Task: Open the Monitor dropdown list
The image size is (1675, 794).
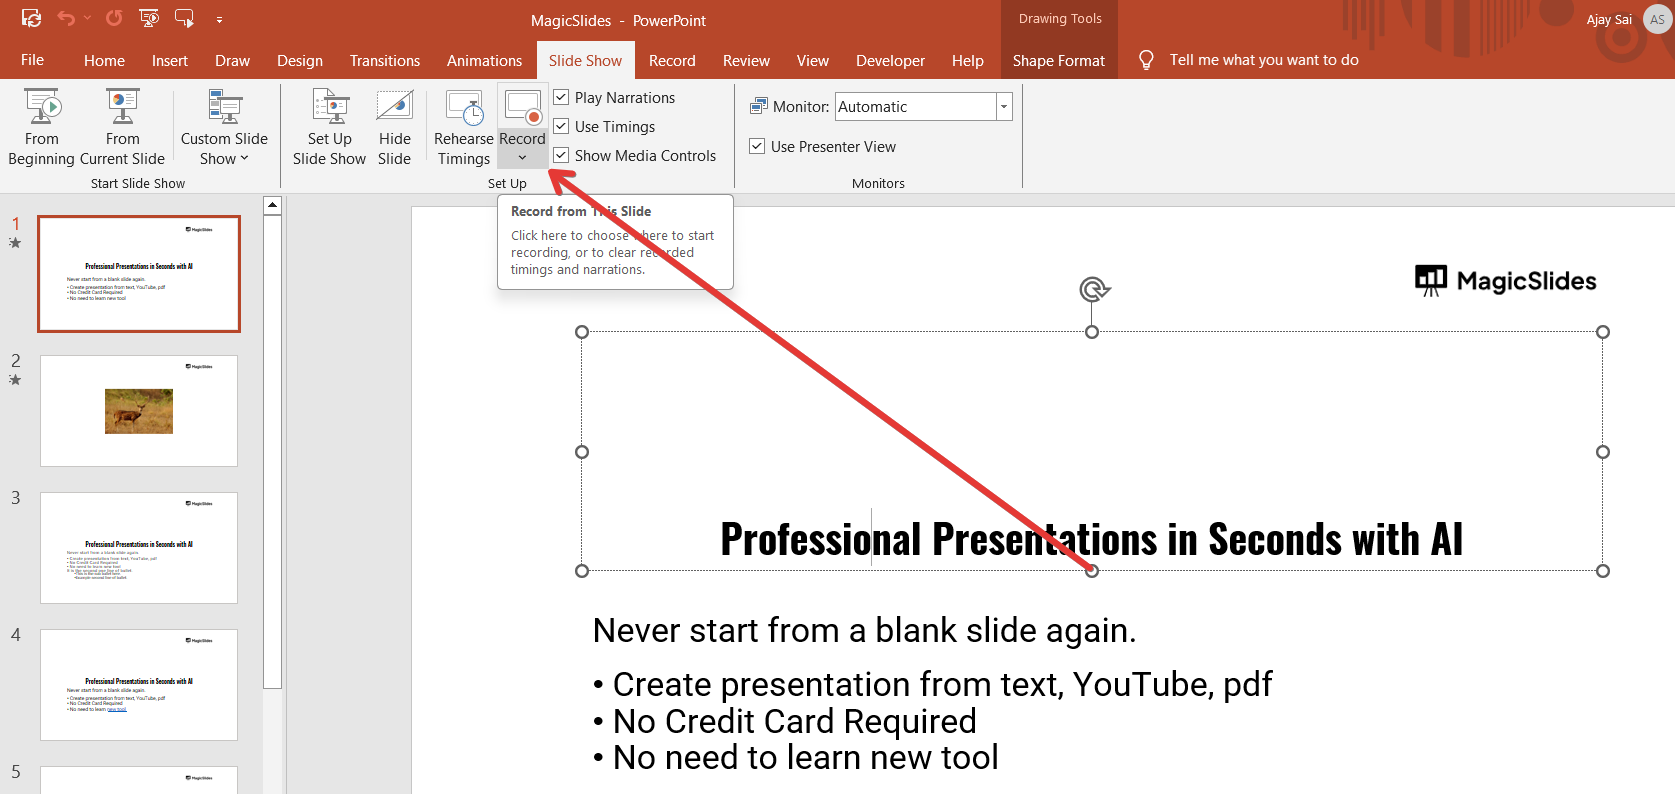Action: click(x=1004, y=106)
